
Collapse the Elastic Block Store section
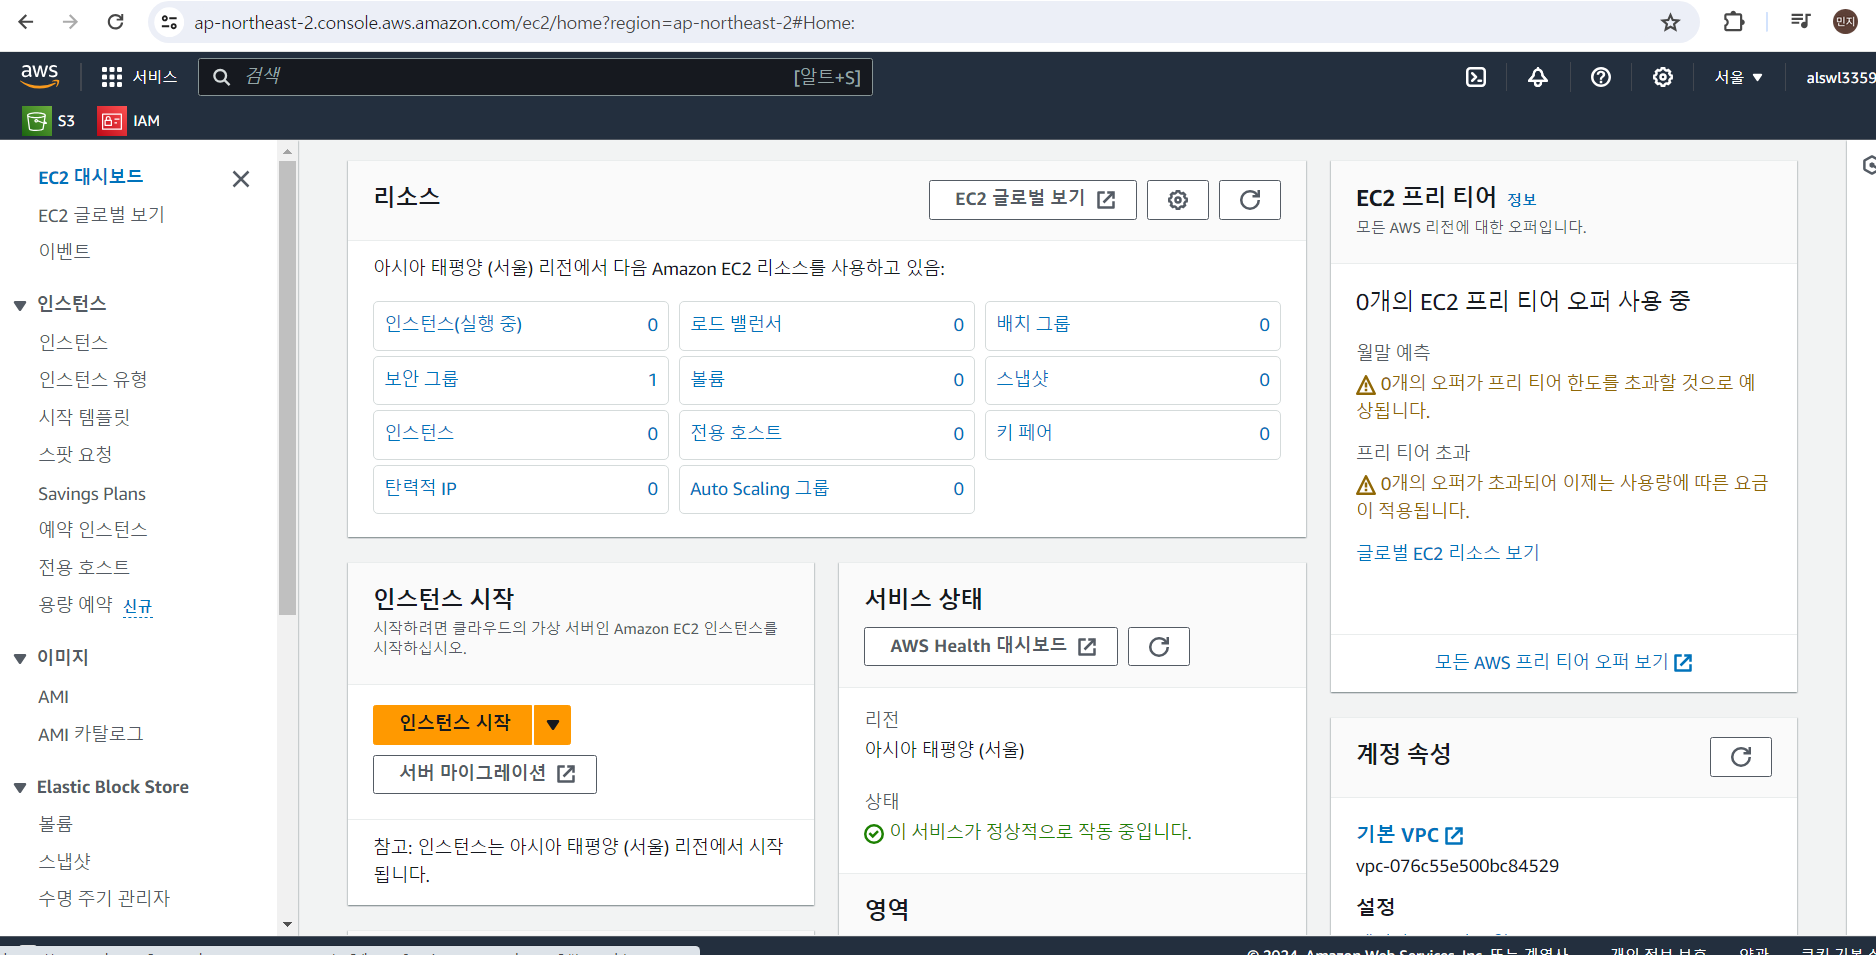[x=19, y=788]
